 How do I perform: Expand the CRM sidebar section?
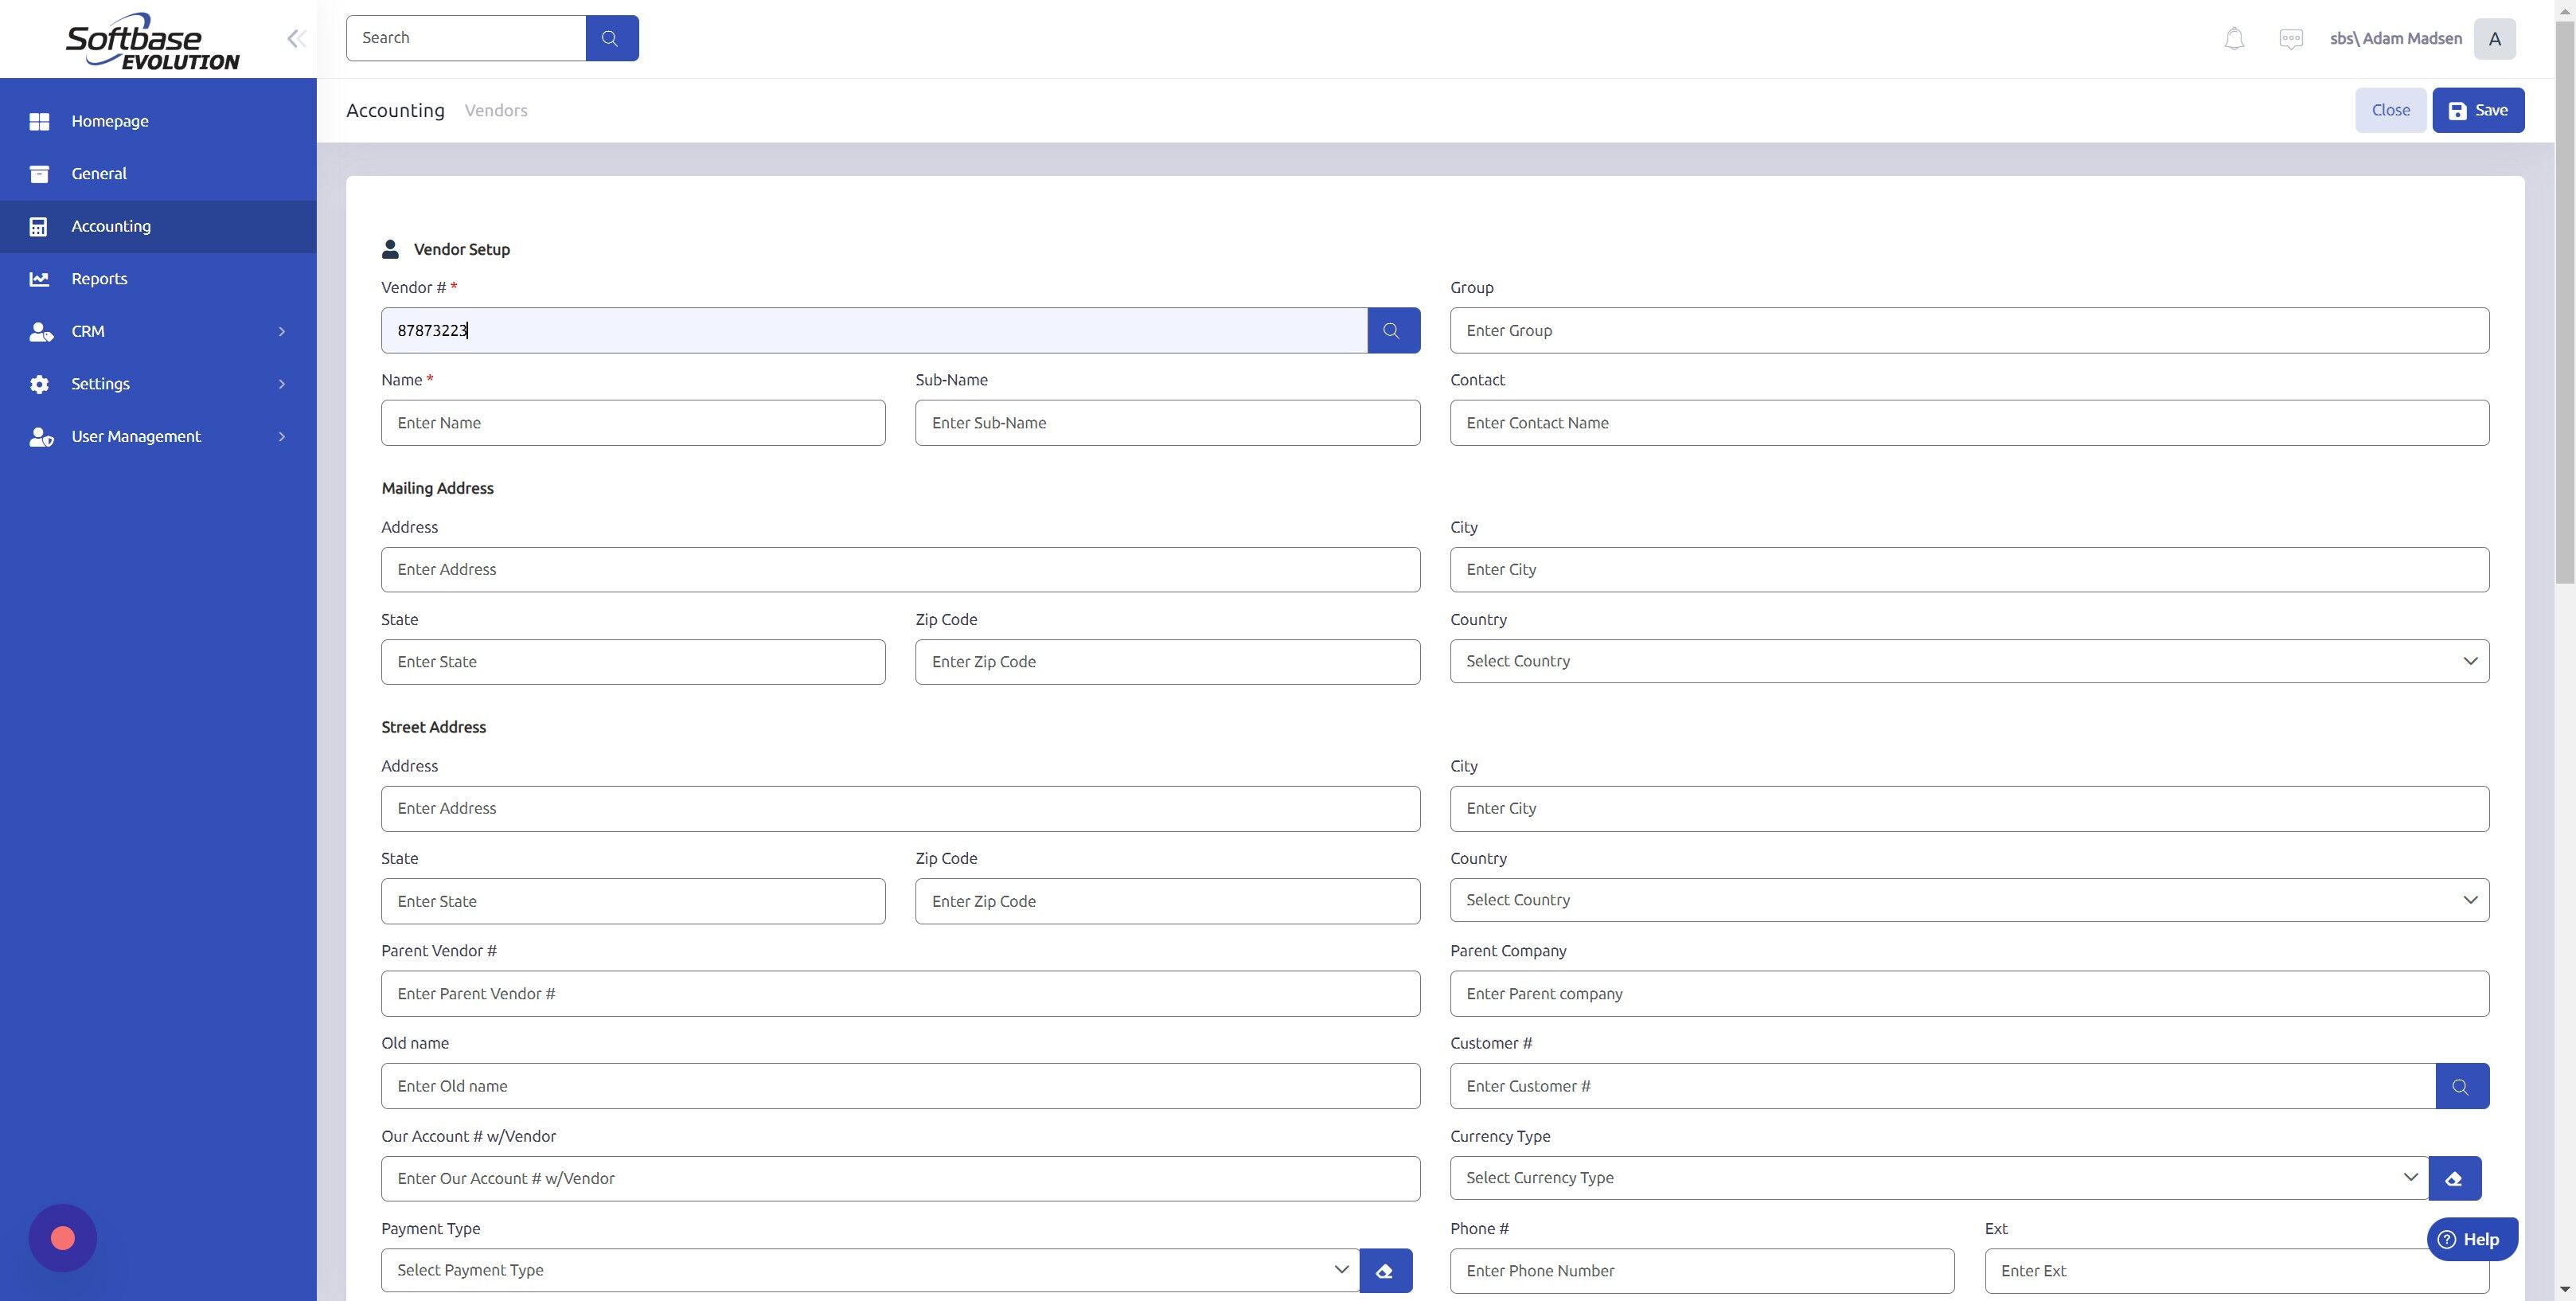pos(282,331)
